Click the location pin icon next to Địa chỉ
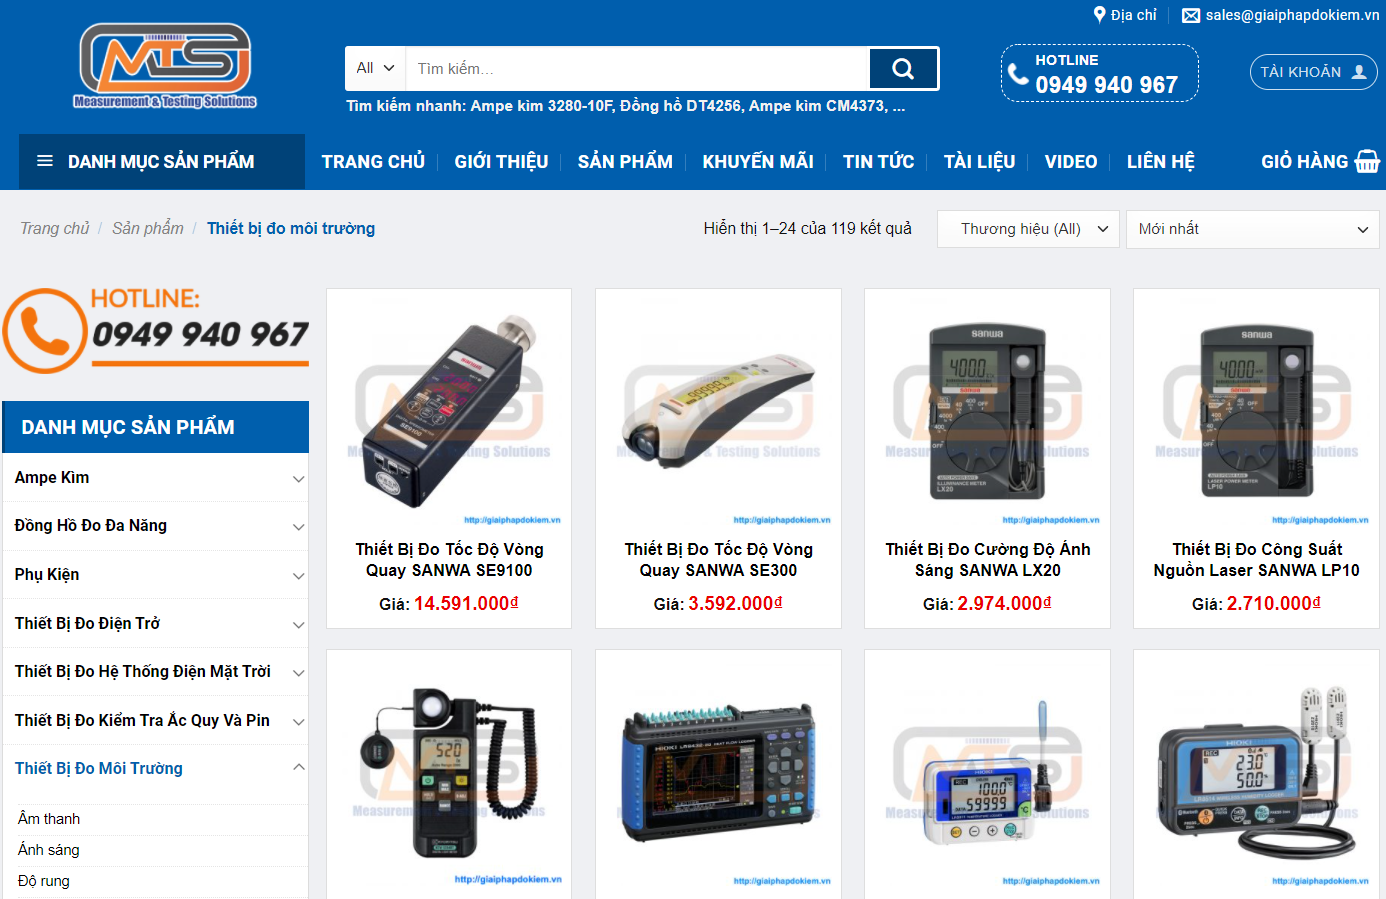The height and width of the screenshot is (899, 1386). tap(1100, 15)
